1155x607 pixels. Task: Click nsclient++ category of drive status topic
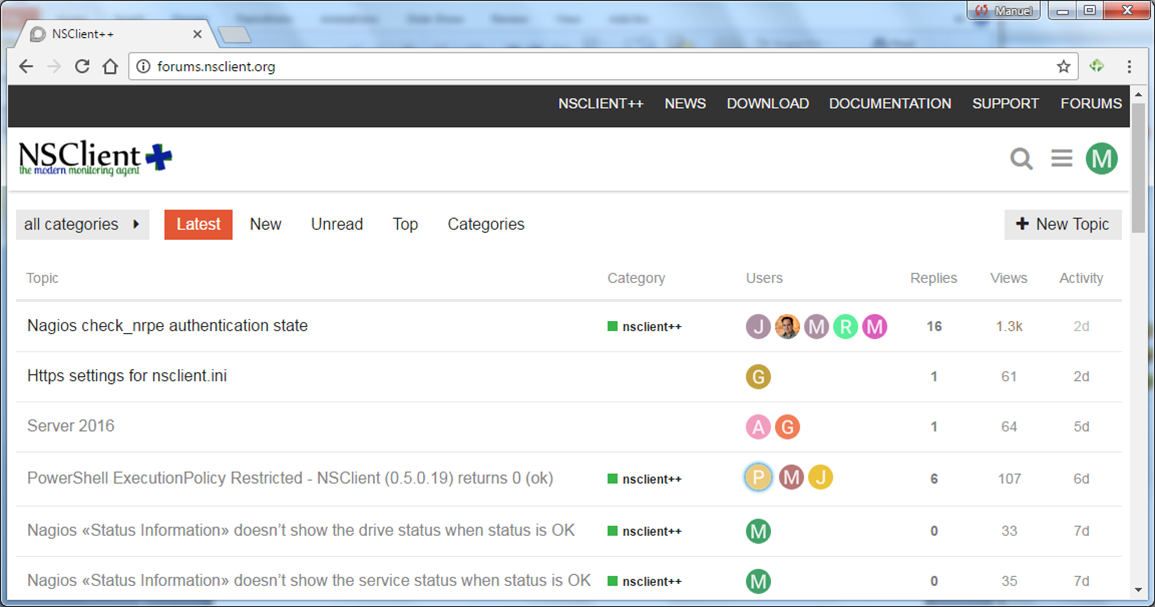tap(645, 531)
